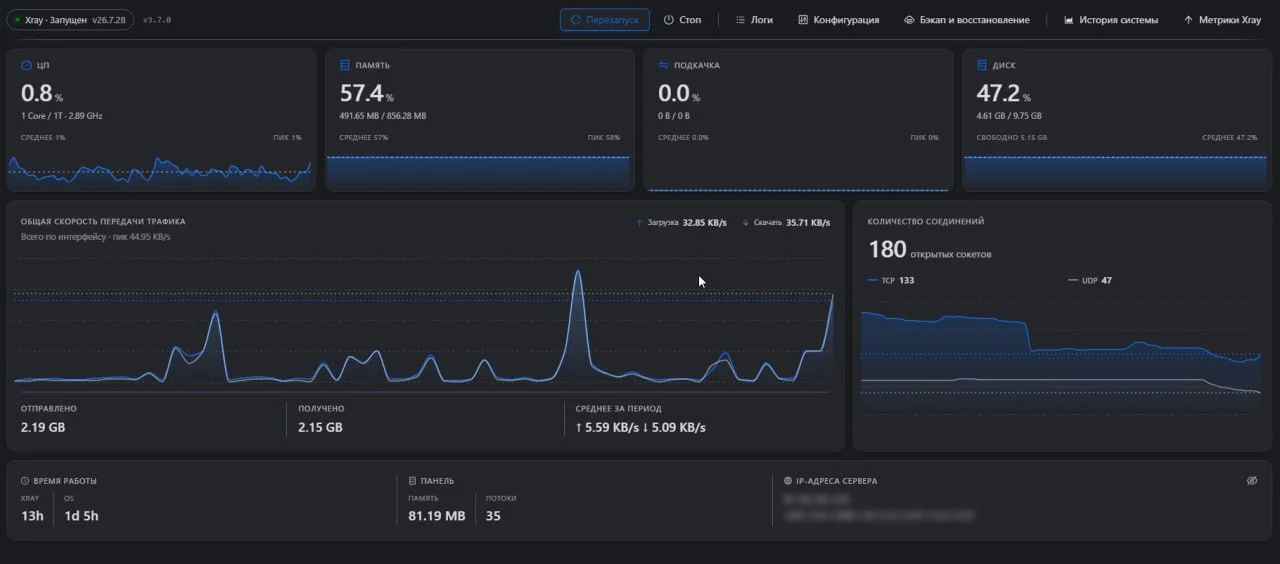1280x564 pixels.
Task: Click the arrow icon beside Метрики Xray
Action: (1188, 20)
